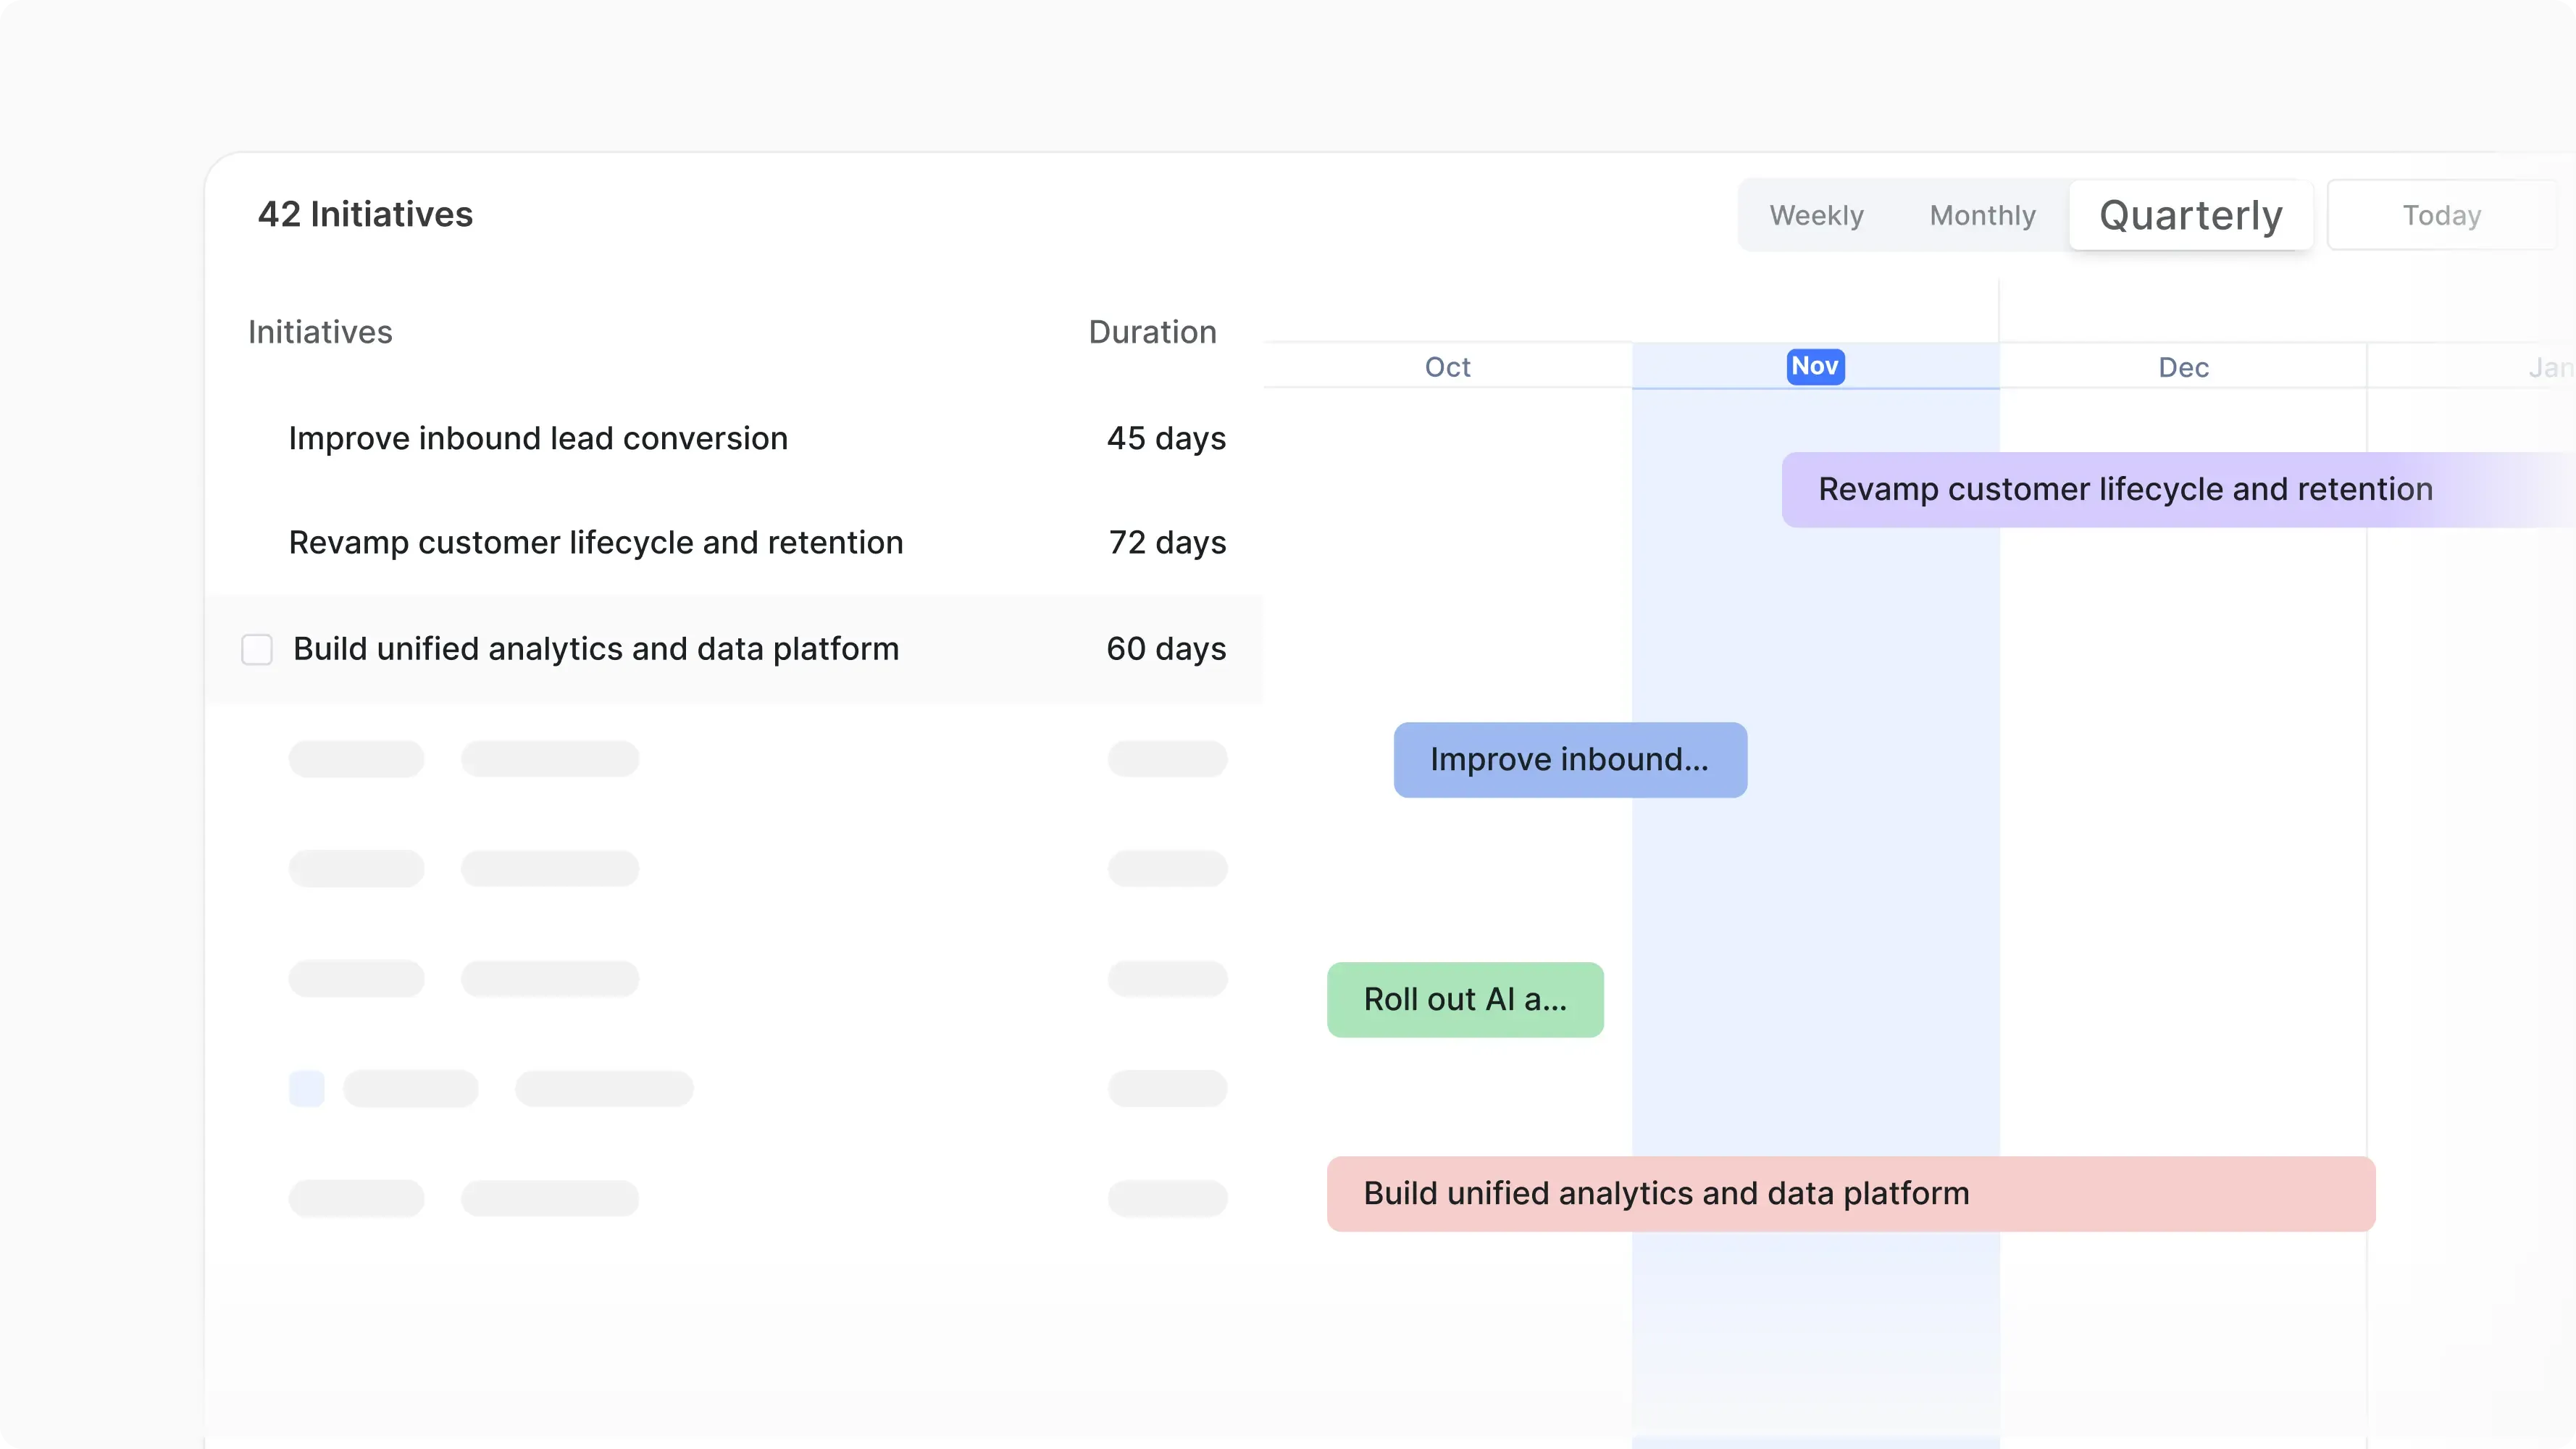Image resolution: width=2576 pixels, height=1449 pixels.
Task: Click the Nov month badge on the timeline
Action: 1814,366
